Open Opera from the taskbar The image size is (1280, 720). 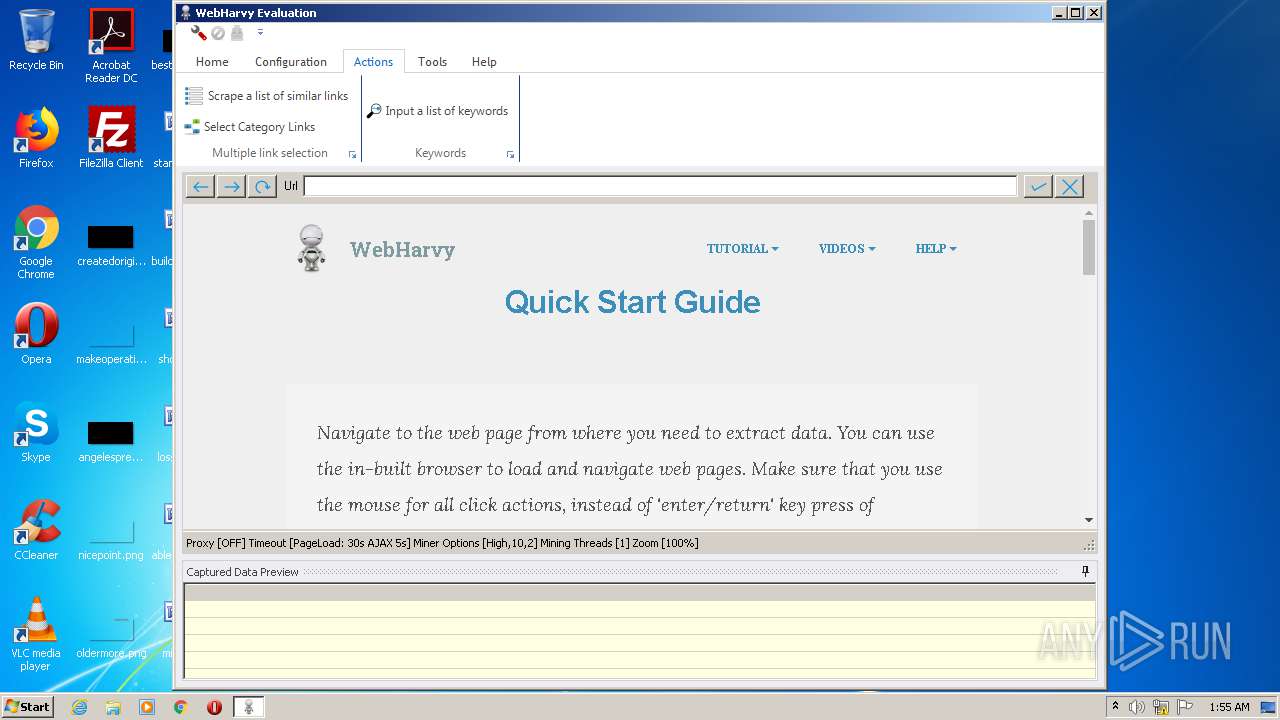click(x=214, y=707)
